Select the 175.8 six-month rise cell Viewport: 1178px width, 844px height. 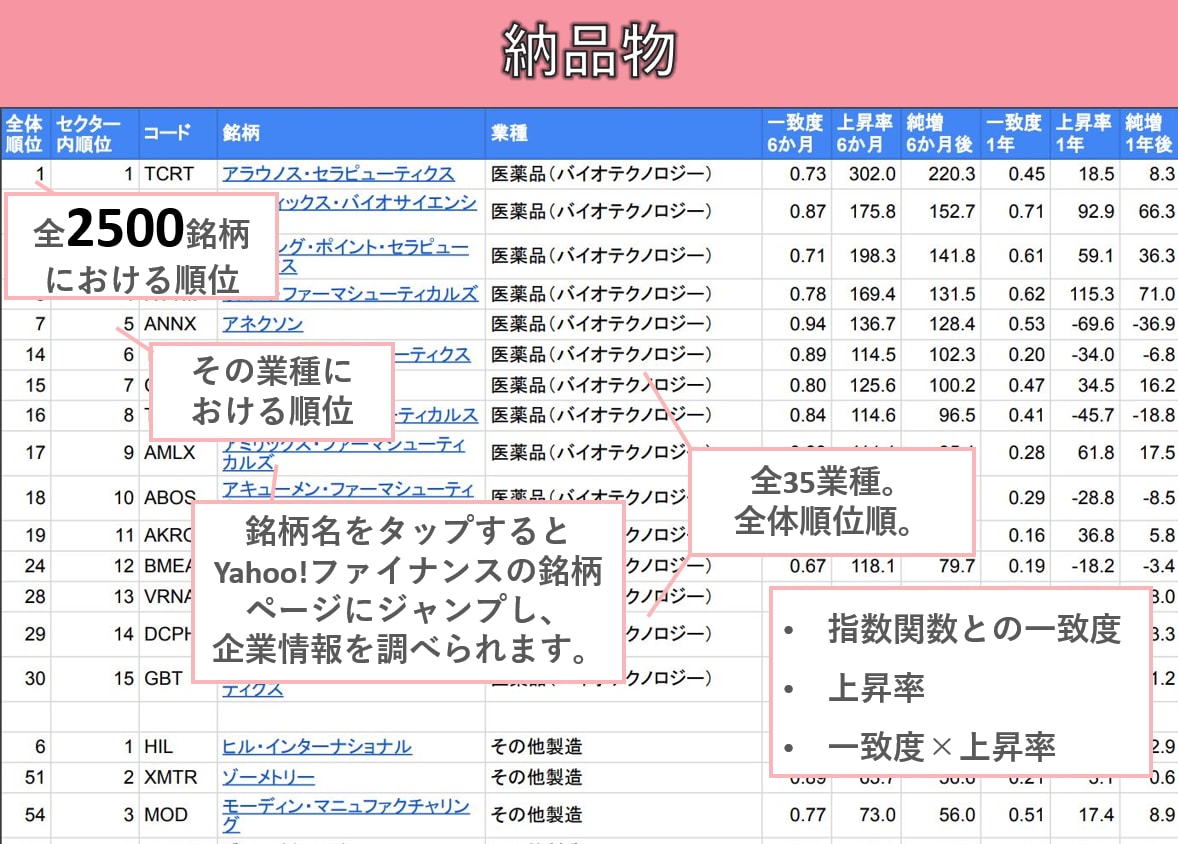click(x=865, y=212)
